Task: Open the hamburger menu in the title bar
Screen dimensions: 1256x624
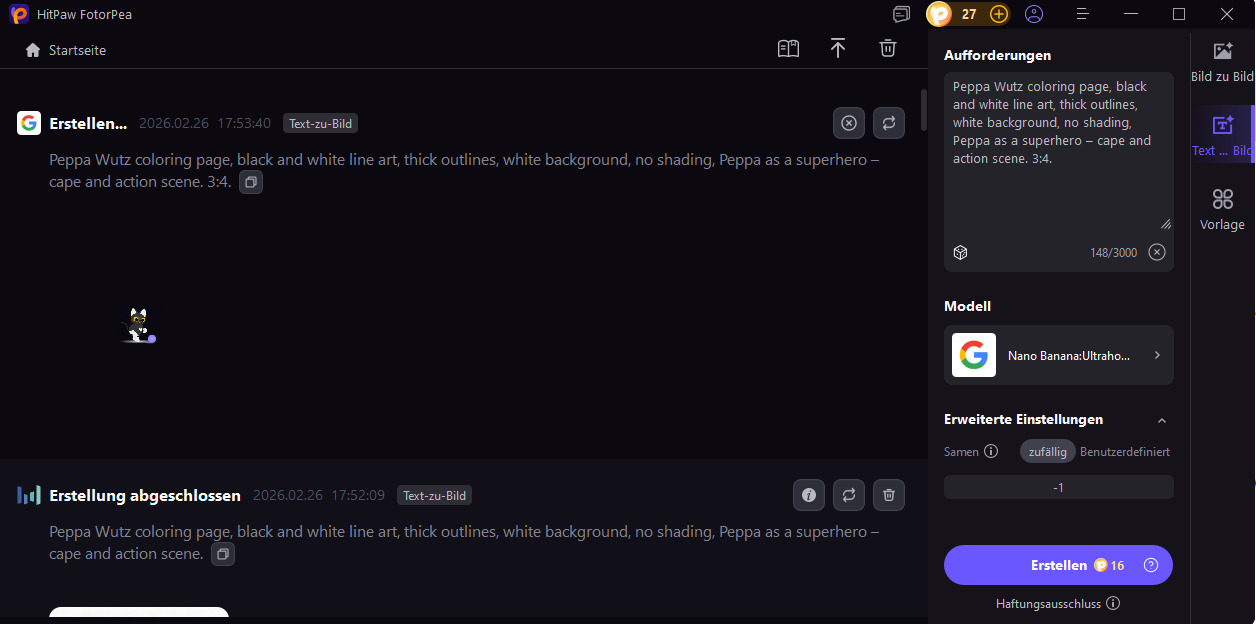Action: [1083, 14]
